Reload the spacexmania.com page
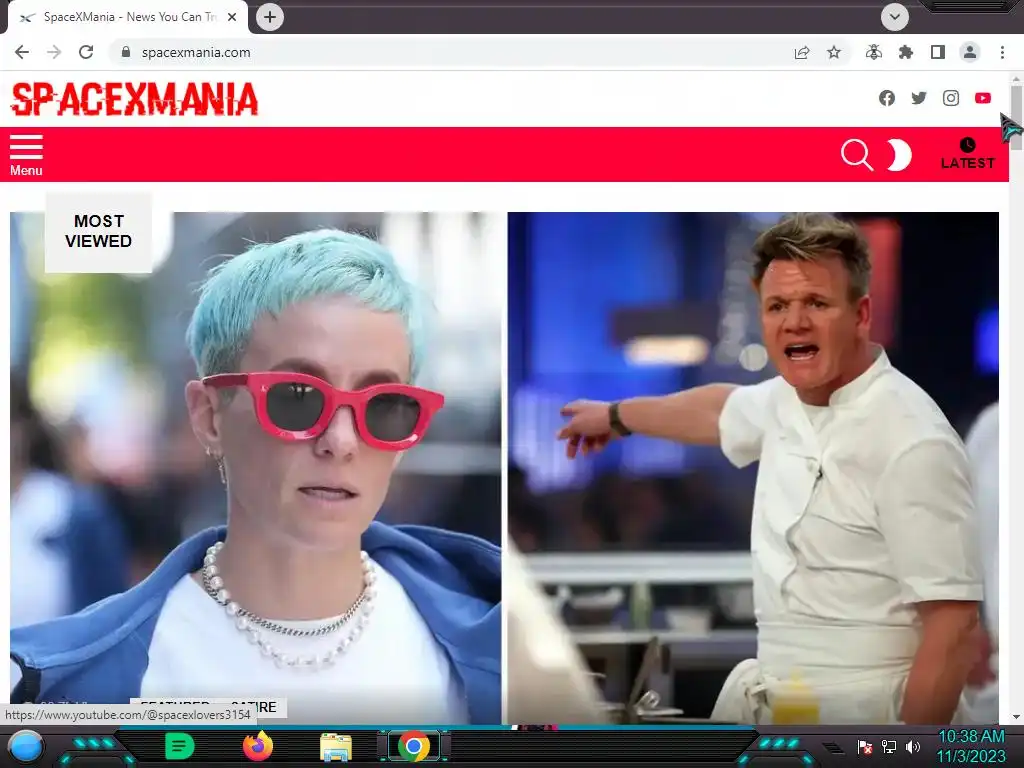This screenshot has height=768, width=1024. point(86,52)
